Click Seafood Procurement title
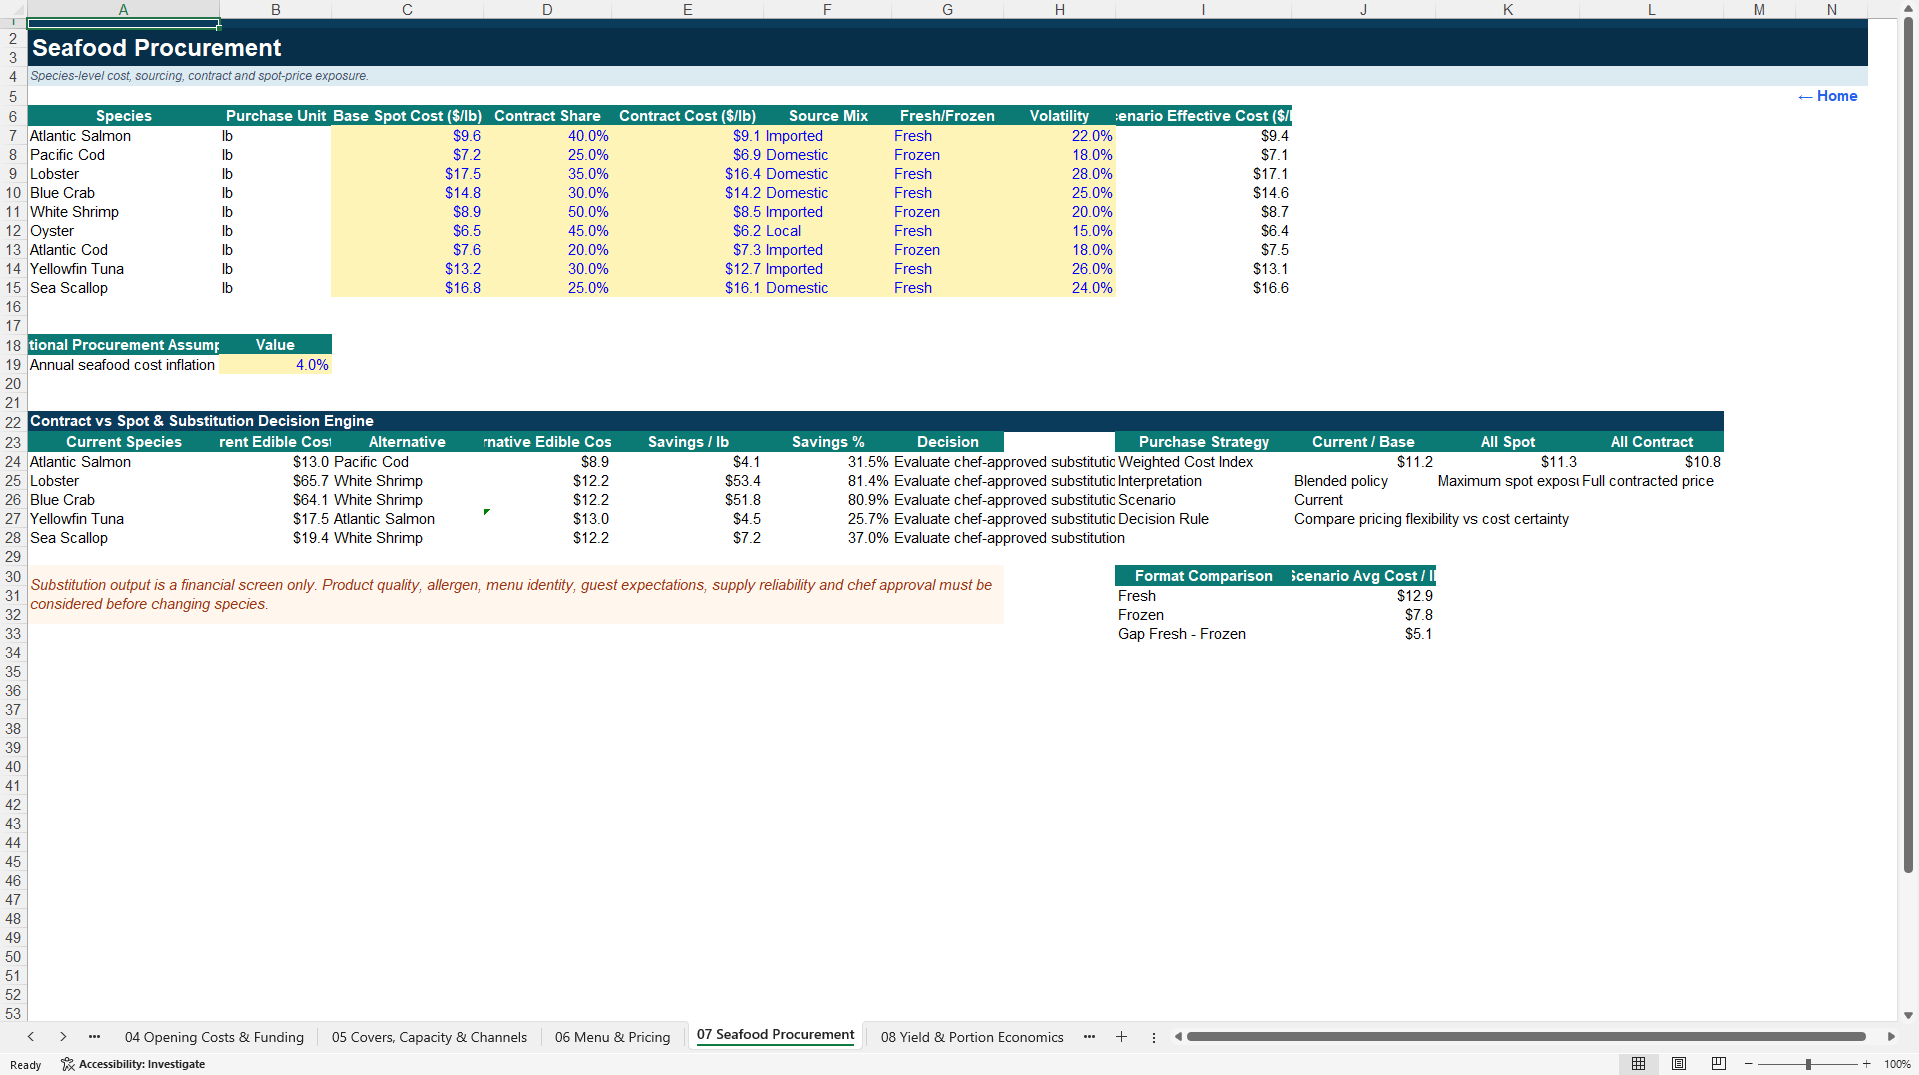Screen dimensions: 1919x1075 tap(157, 47)
